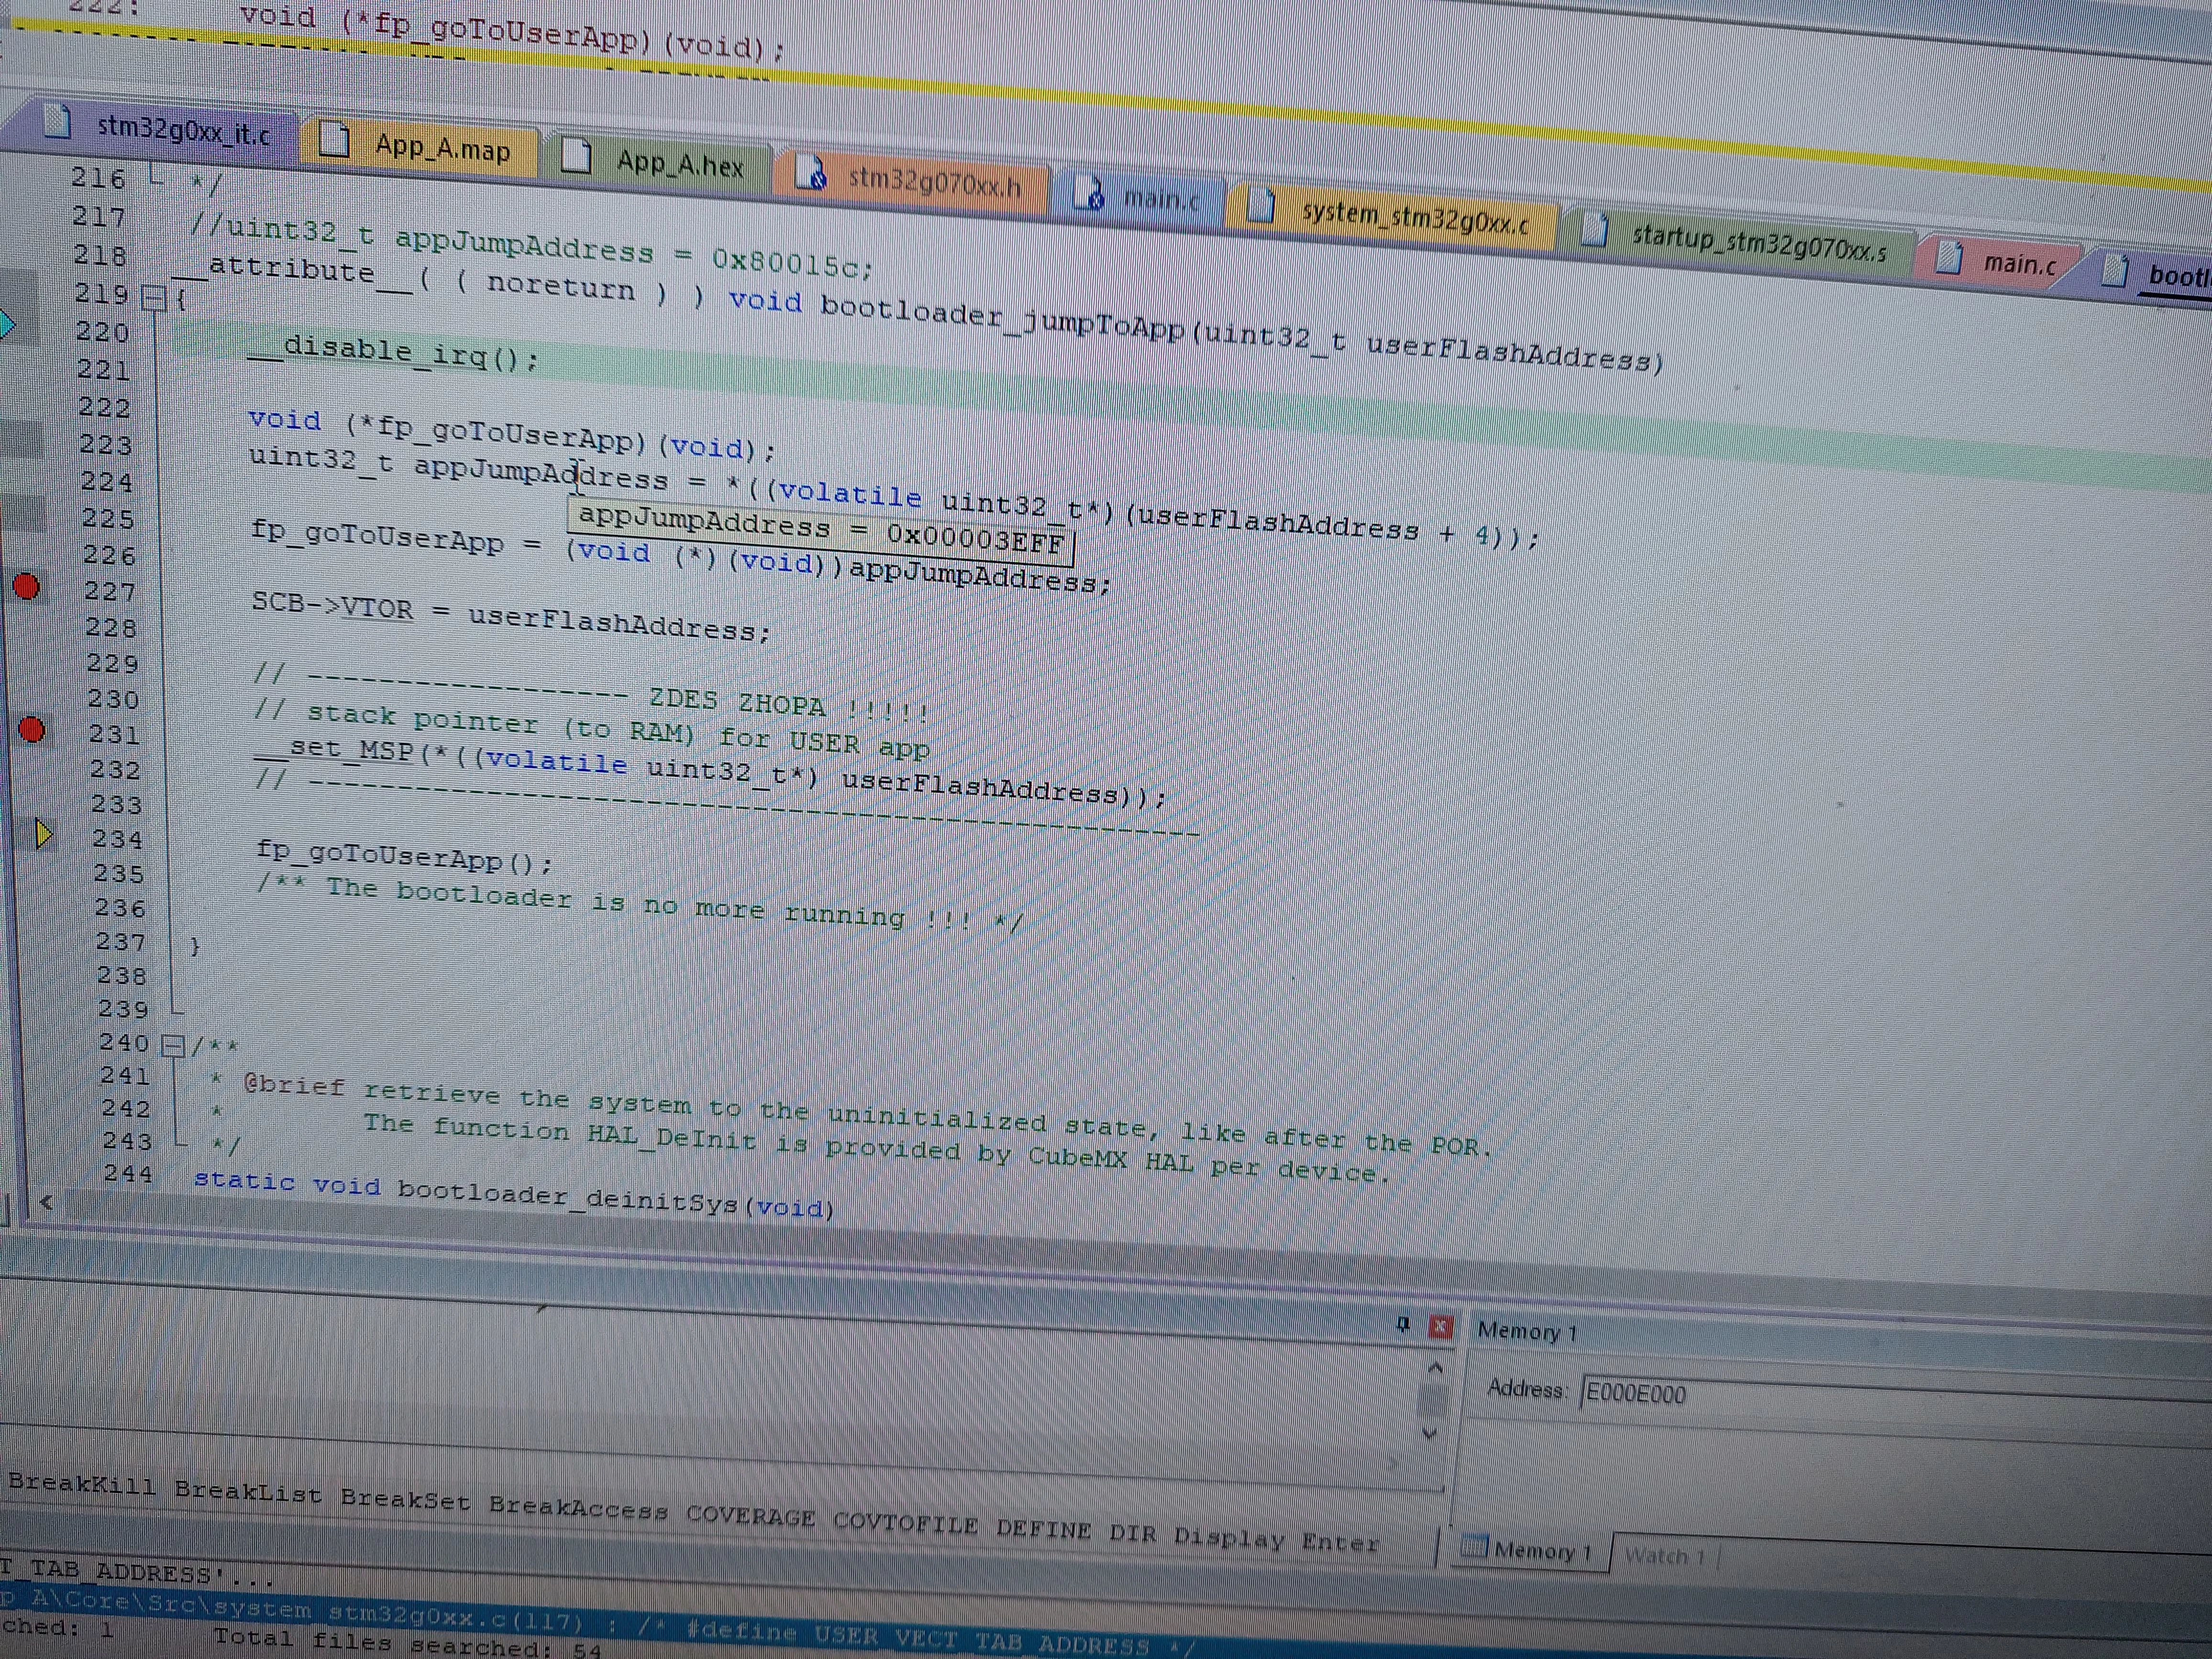Image resolution: width=2212 pixels, height=1659 pixels.
Task: Click the editor horizontal scroll left arrow
Action: pyautogui.click(x=45, y=1202)
